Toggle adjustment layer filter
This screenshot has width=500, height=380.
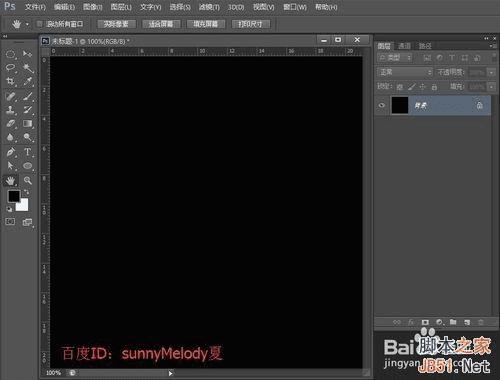(440, 58)
